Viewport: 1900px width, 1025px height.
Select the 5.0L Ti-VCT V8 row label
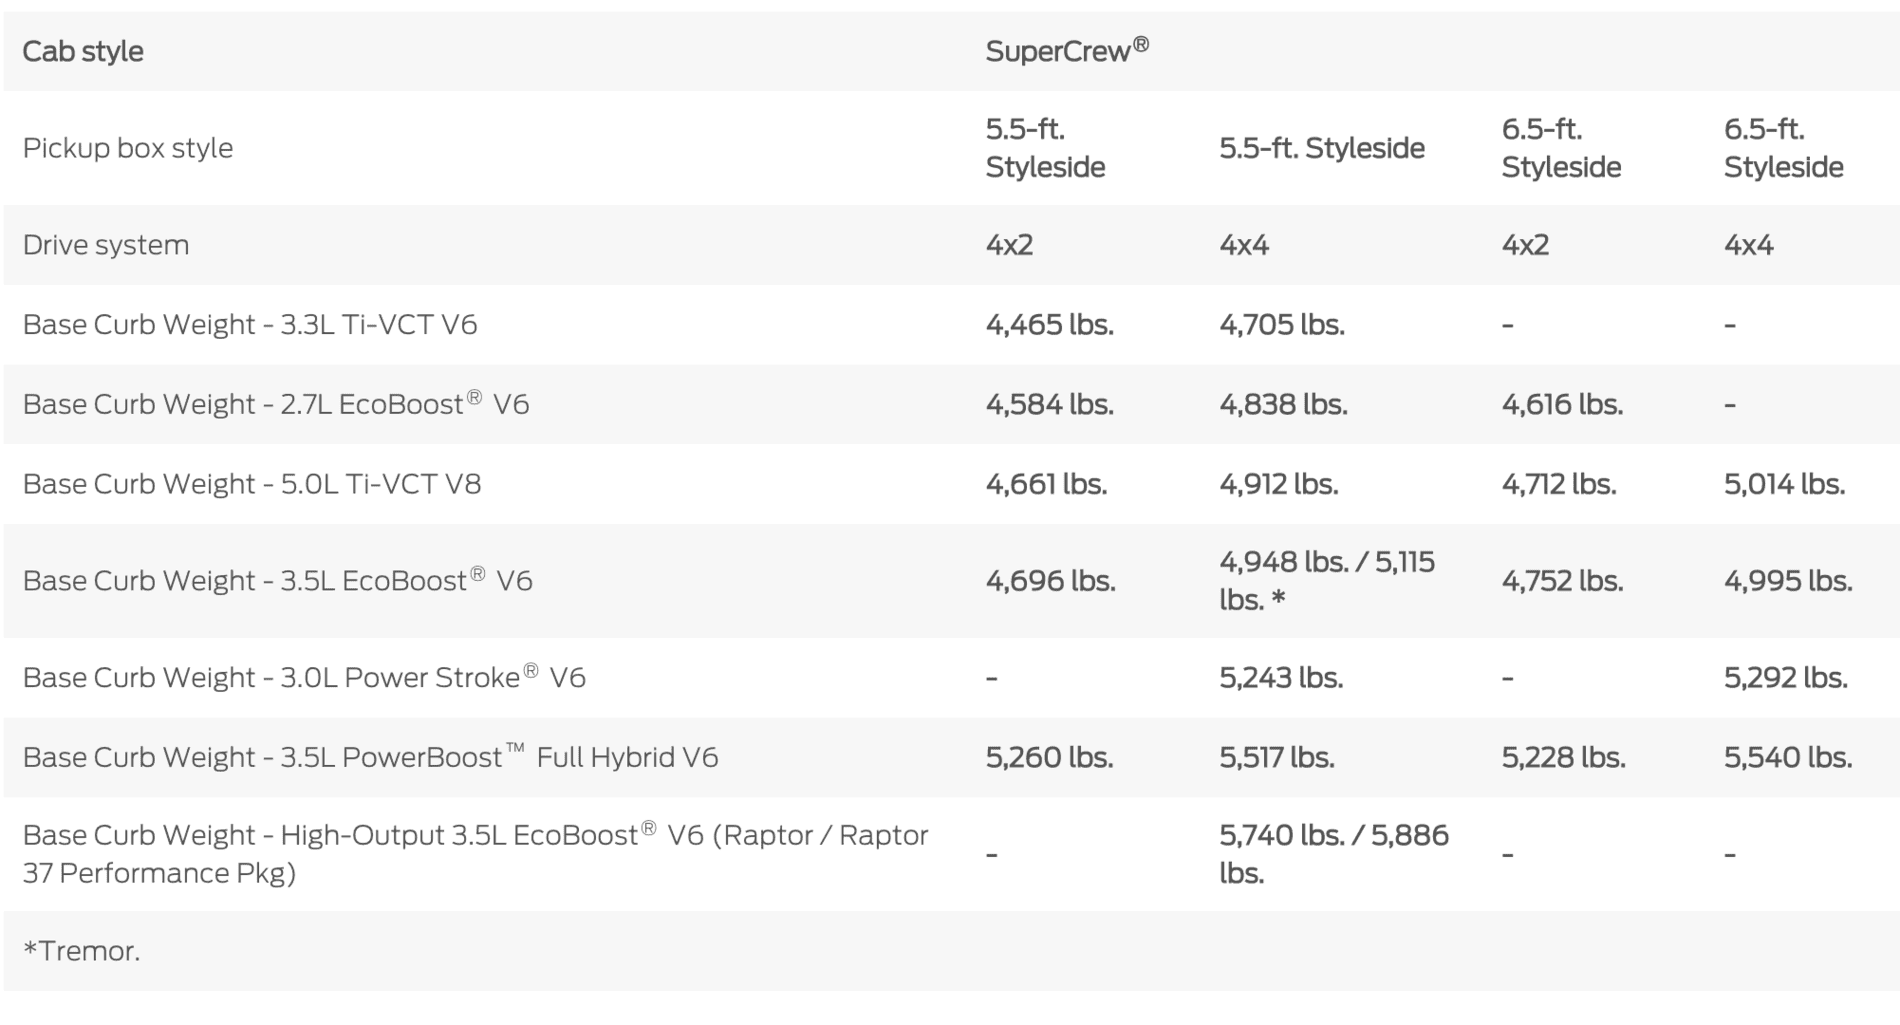(x=252, y=484)
